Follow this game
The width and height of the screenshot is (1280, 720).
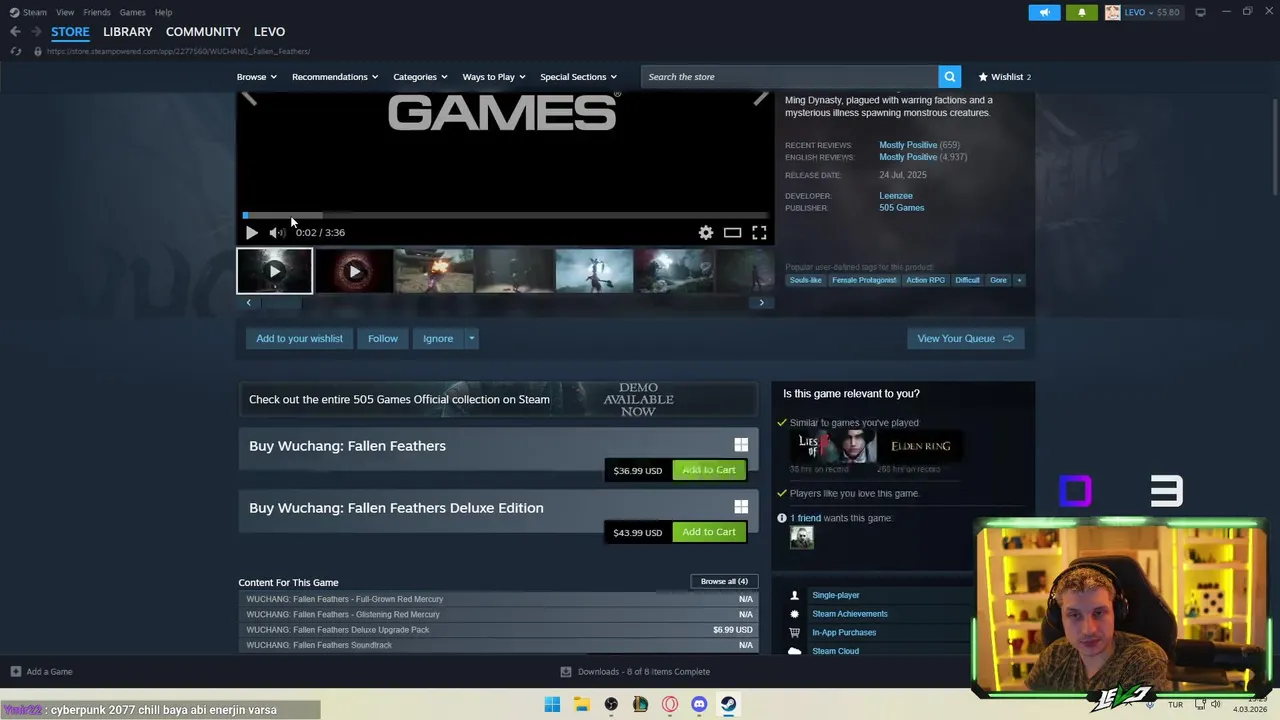pyautogui.click(x=383, y=338)
